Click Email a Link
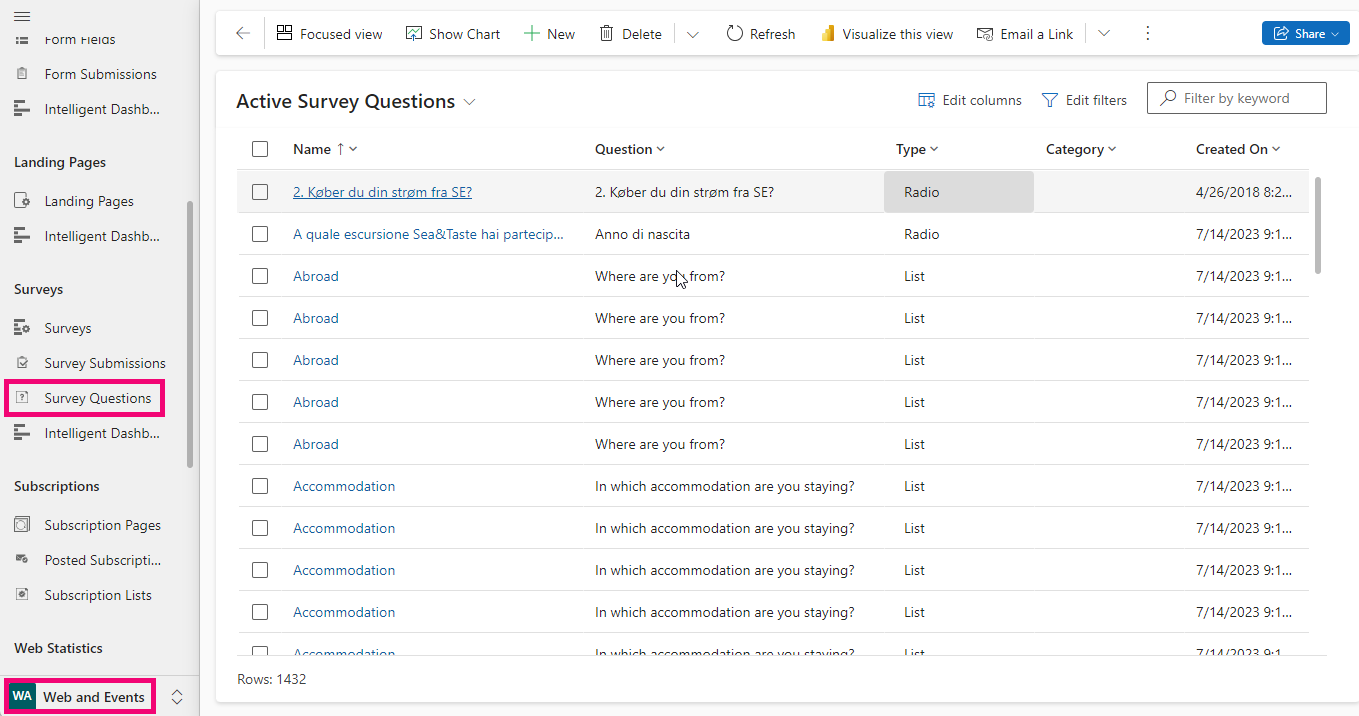The image size is (1359, 716). point(1025,34)
